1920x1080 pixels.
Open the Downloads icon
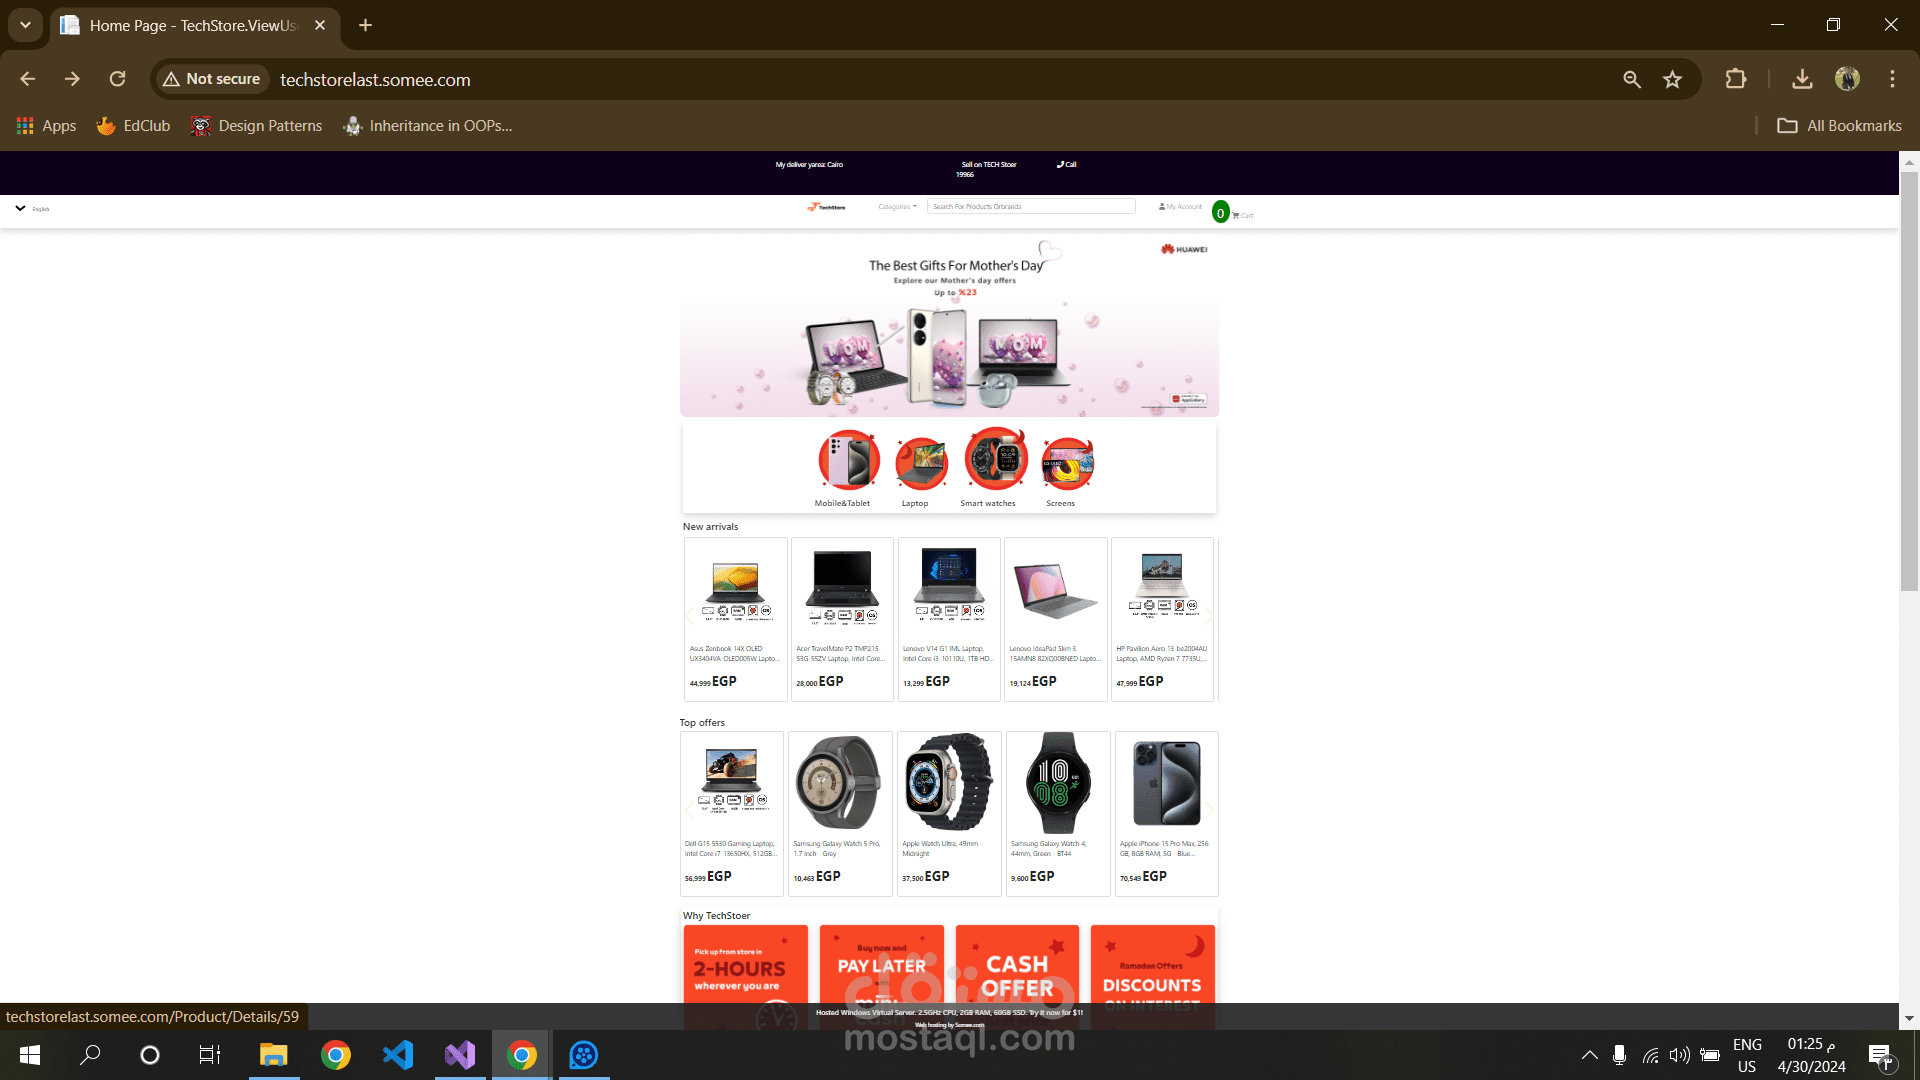(1802, 79)
